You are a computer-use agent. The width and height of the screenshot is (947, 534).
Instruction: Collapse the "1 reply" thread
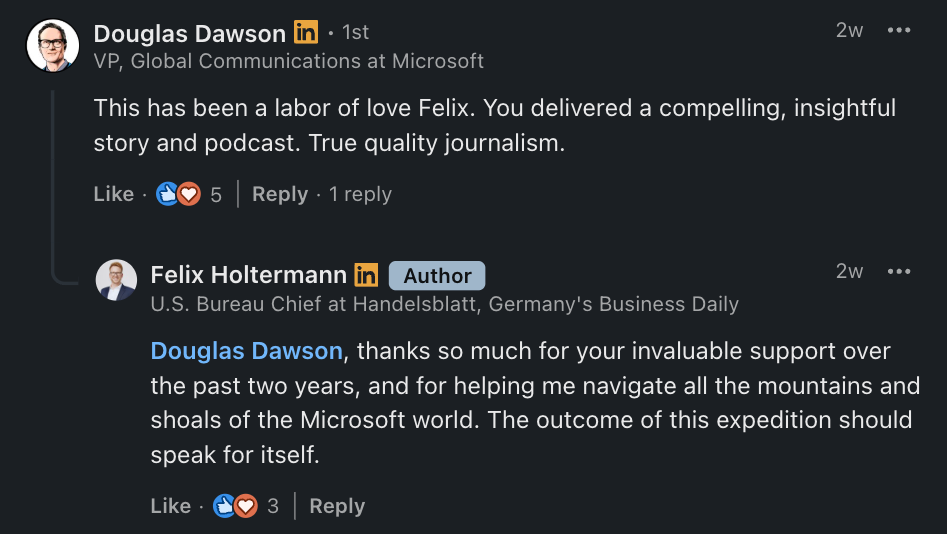click(360, 194)
